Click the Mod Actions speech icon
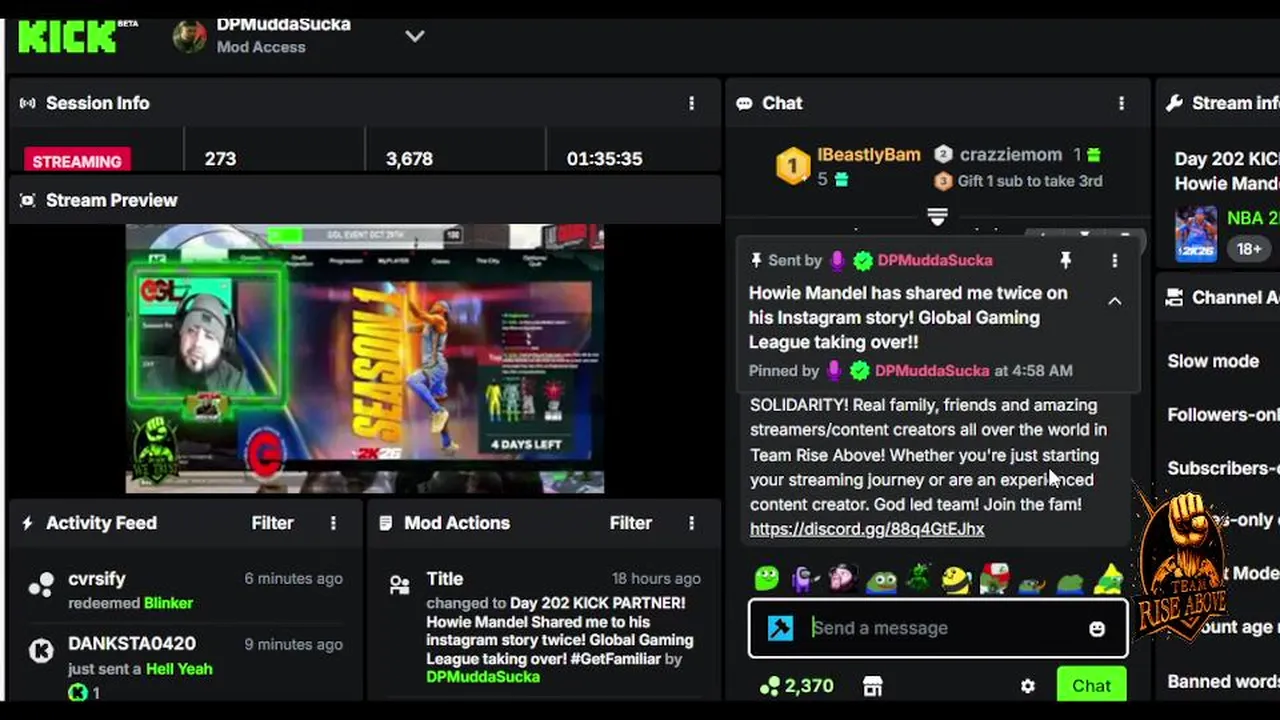 386,523
